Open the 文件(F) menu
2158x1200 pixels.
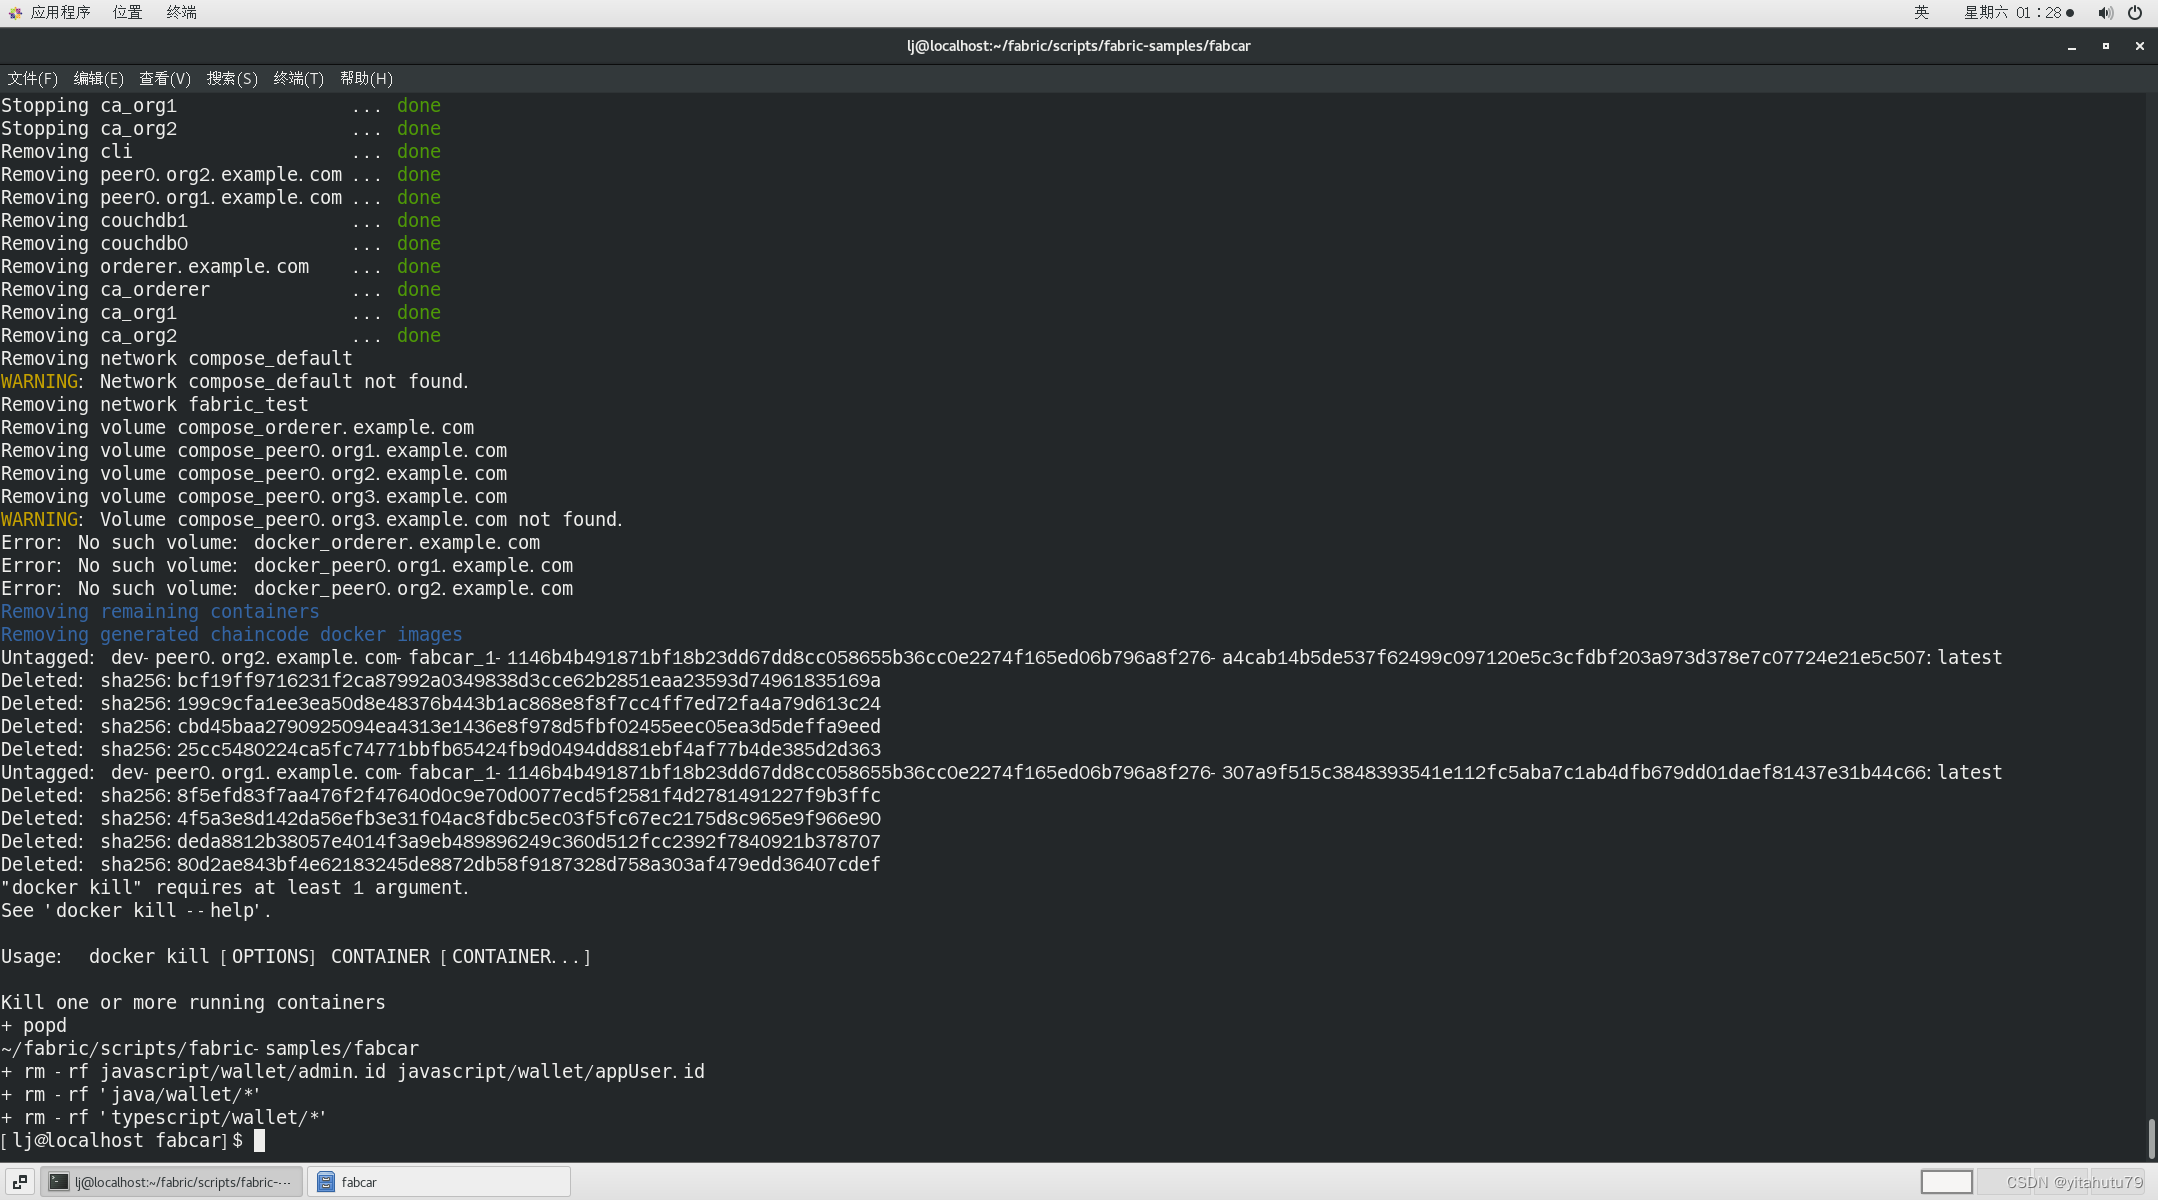coord(33,78)
